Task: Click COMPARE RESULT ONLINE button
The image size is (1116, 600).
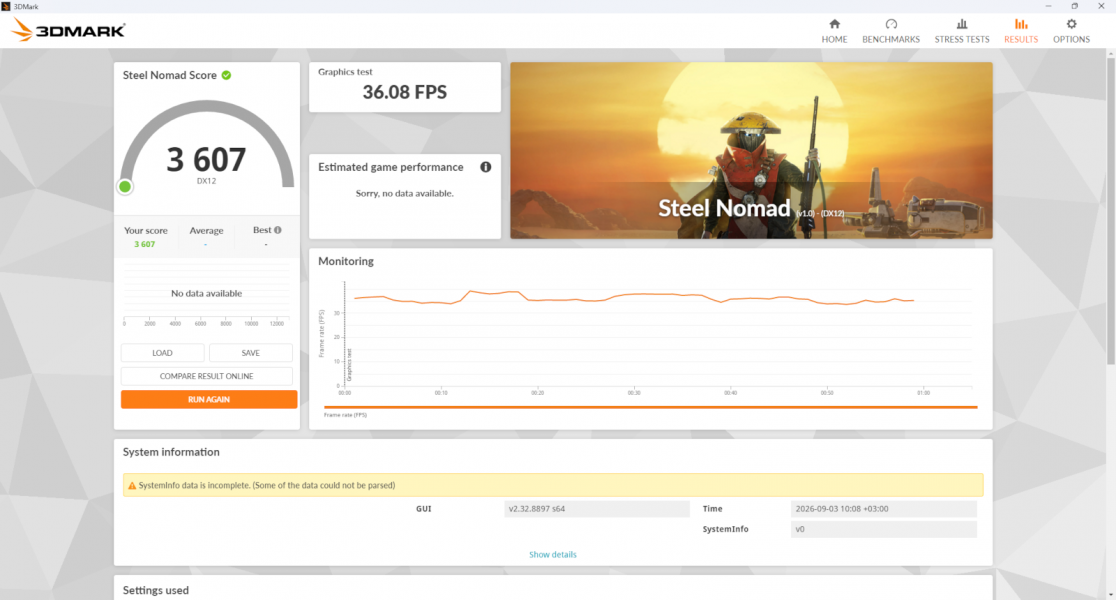Action: pos(206,376)
